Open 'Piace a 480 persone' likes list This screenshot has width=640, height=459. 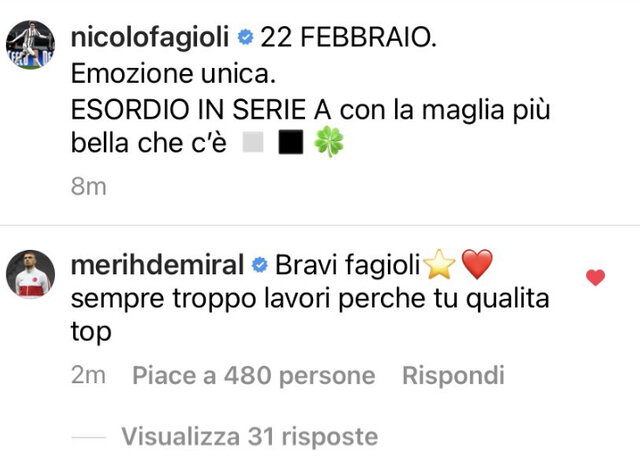[x=253, y=375]
